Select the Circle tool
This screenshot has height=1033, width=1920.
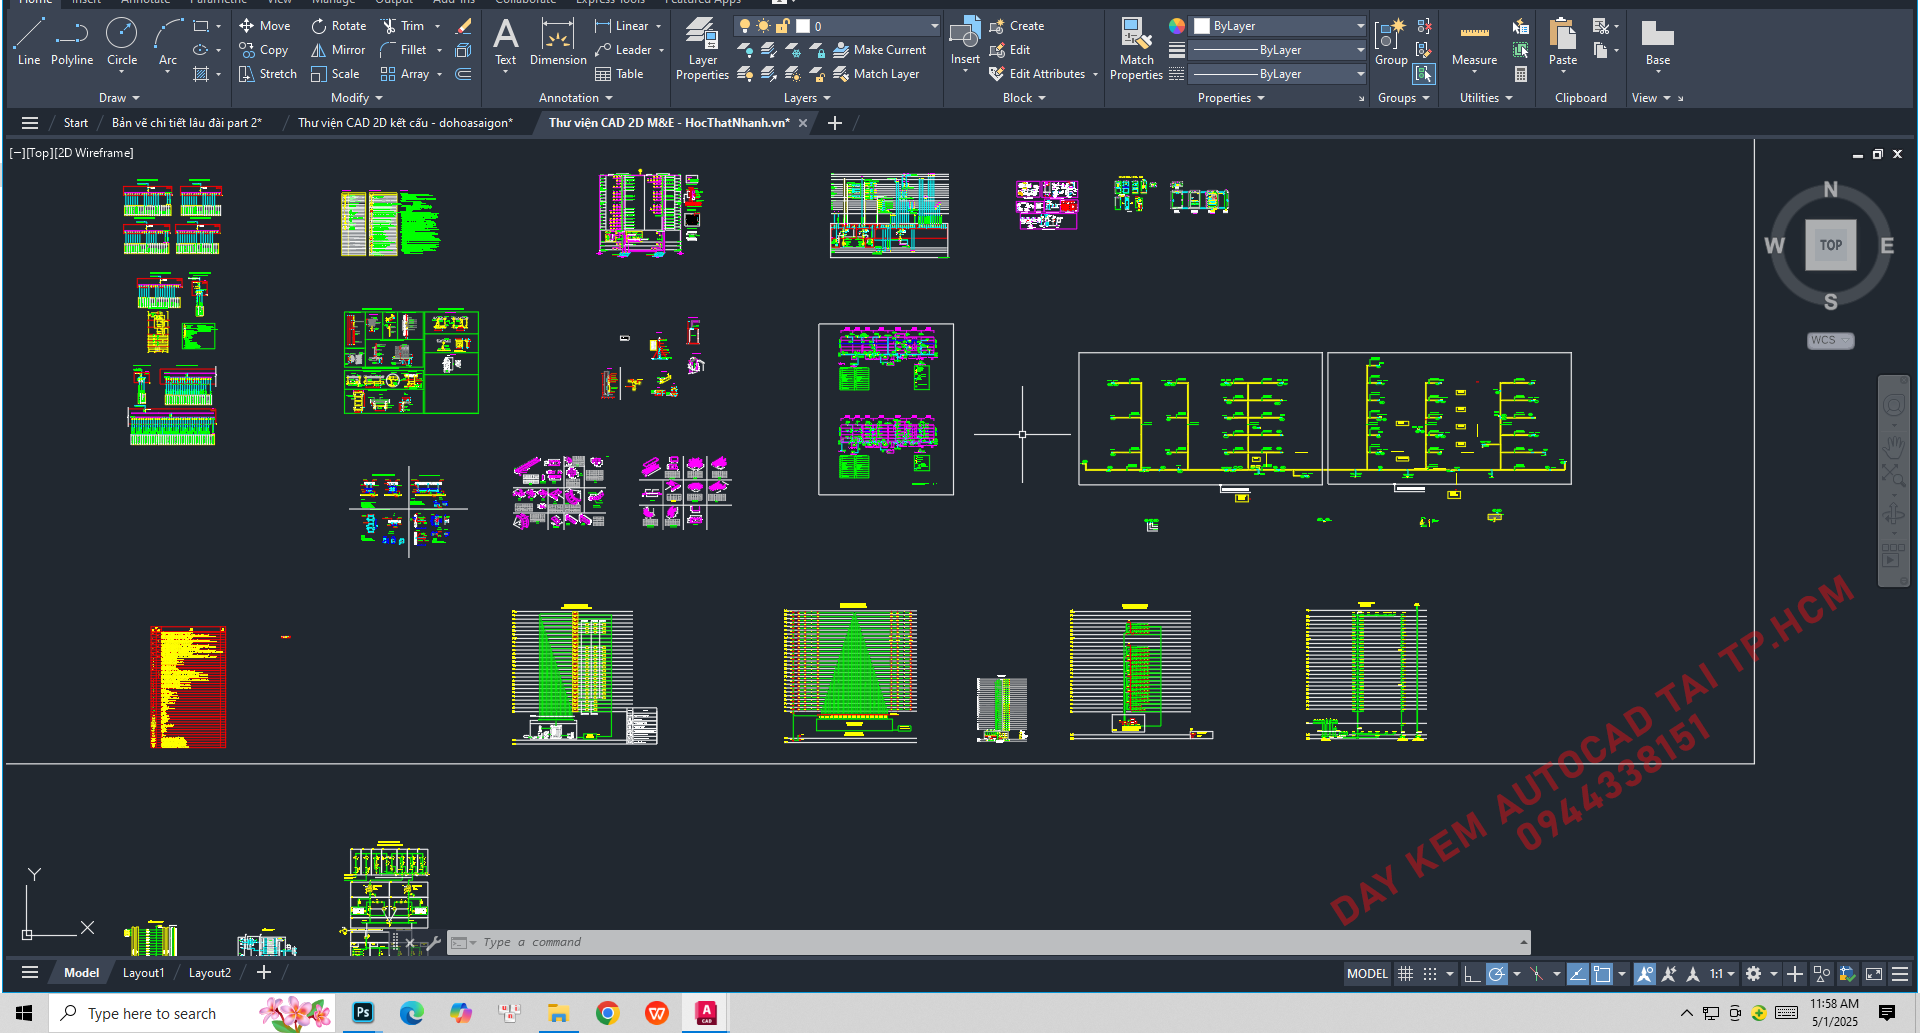coord(122,42)
